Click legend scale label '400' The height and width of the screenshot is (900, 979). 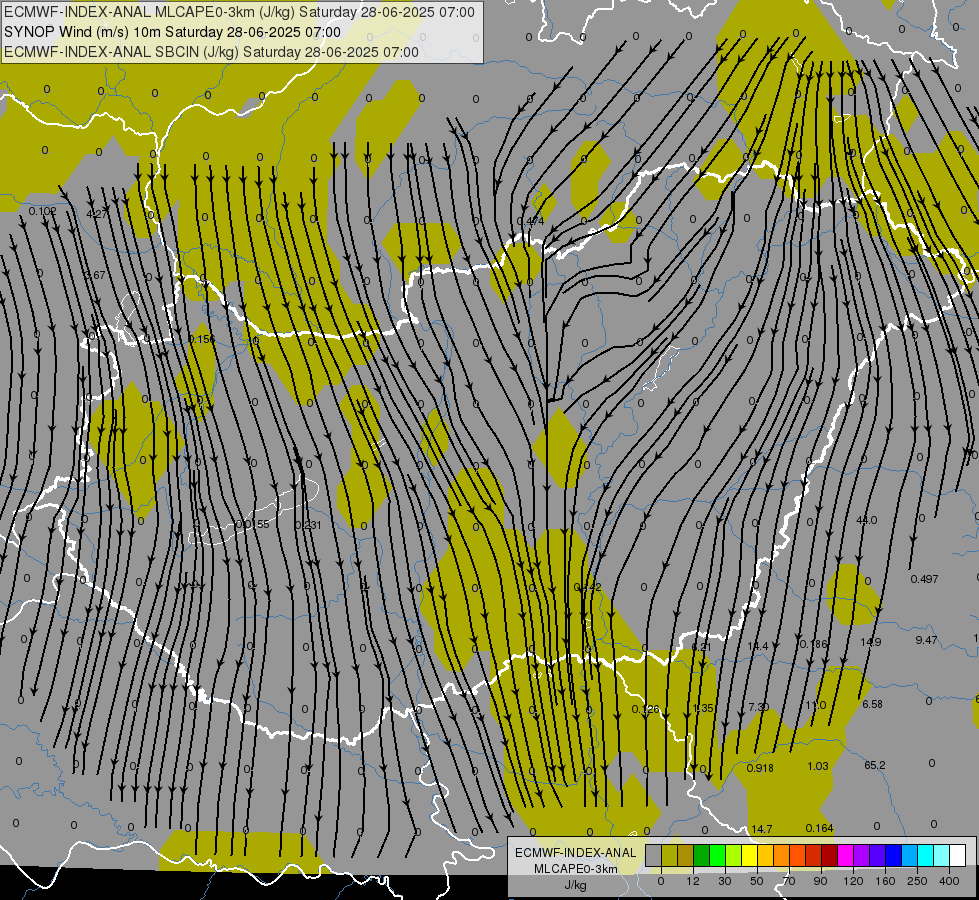(x=949, y=881)
